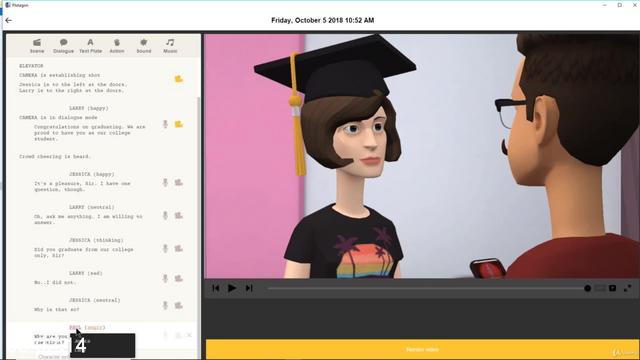The image size is (640, 360).
Task: Click the microphone next to JESSICA (happy) line
Action: click(x=165, y=182)
